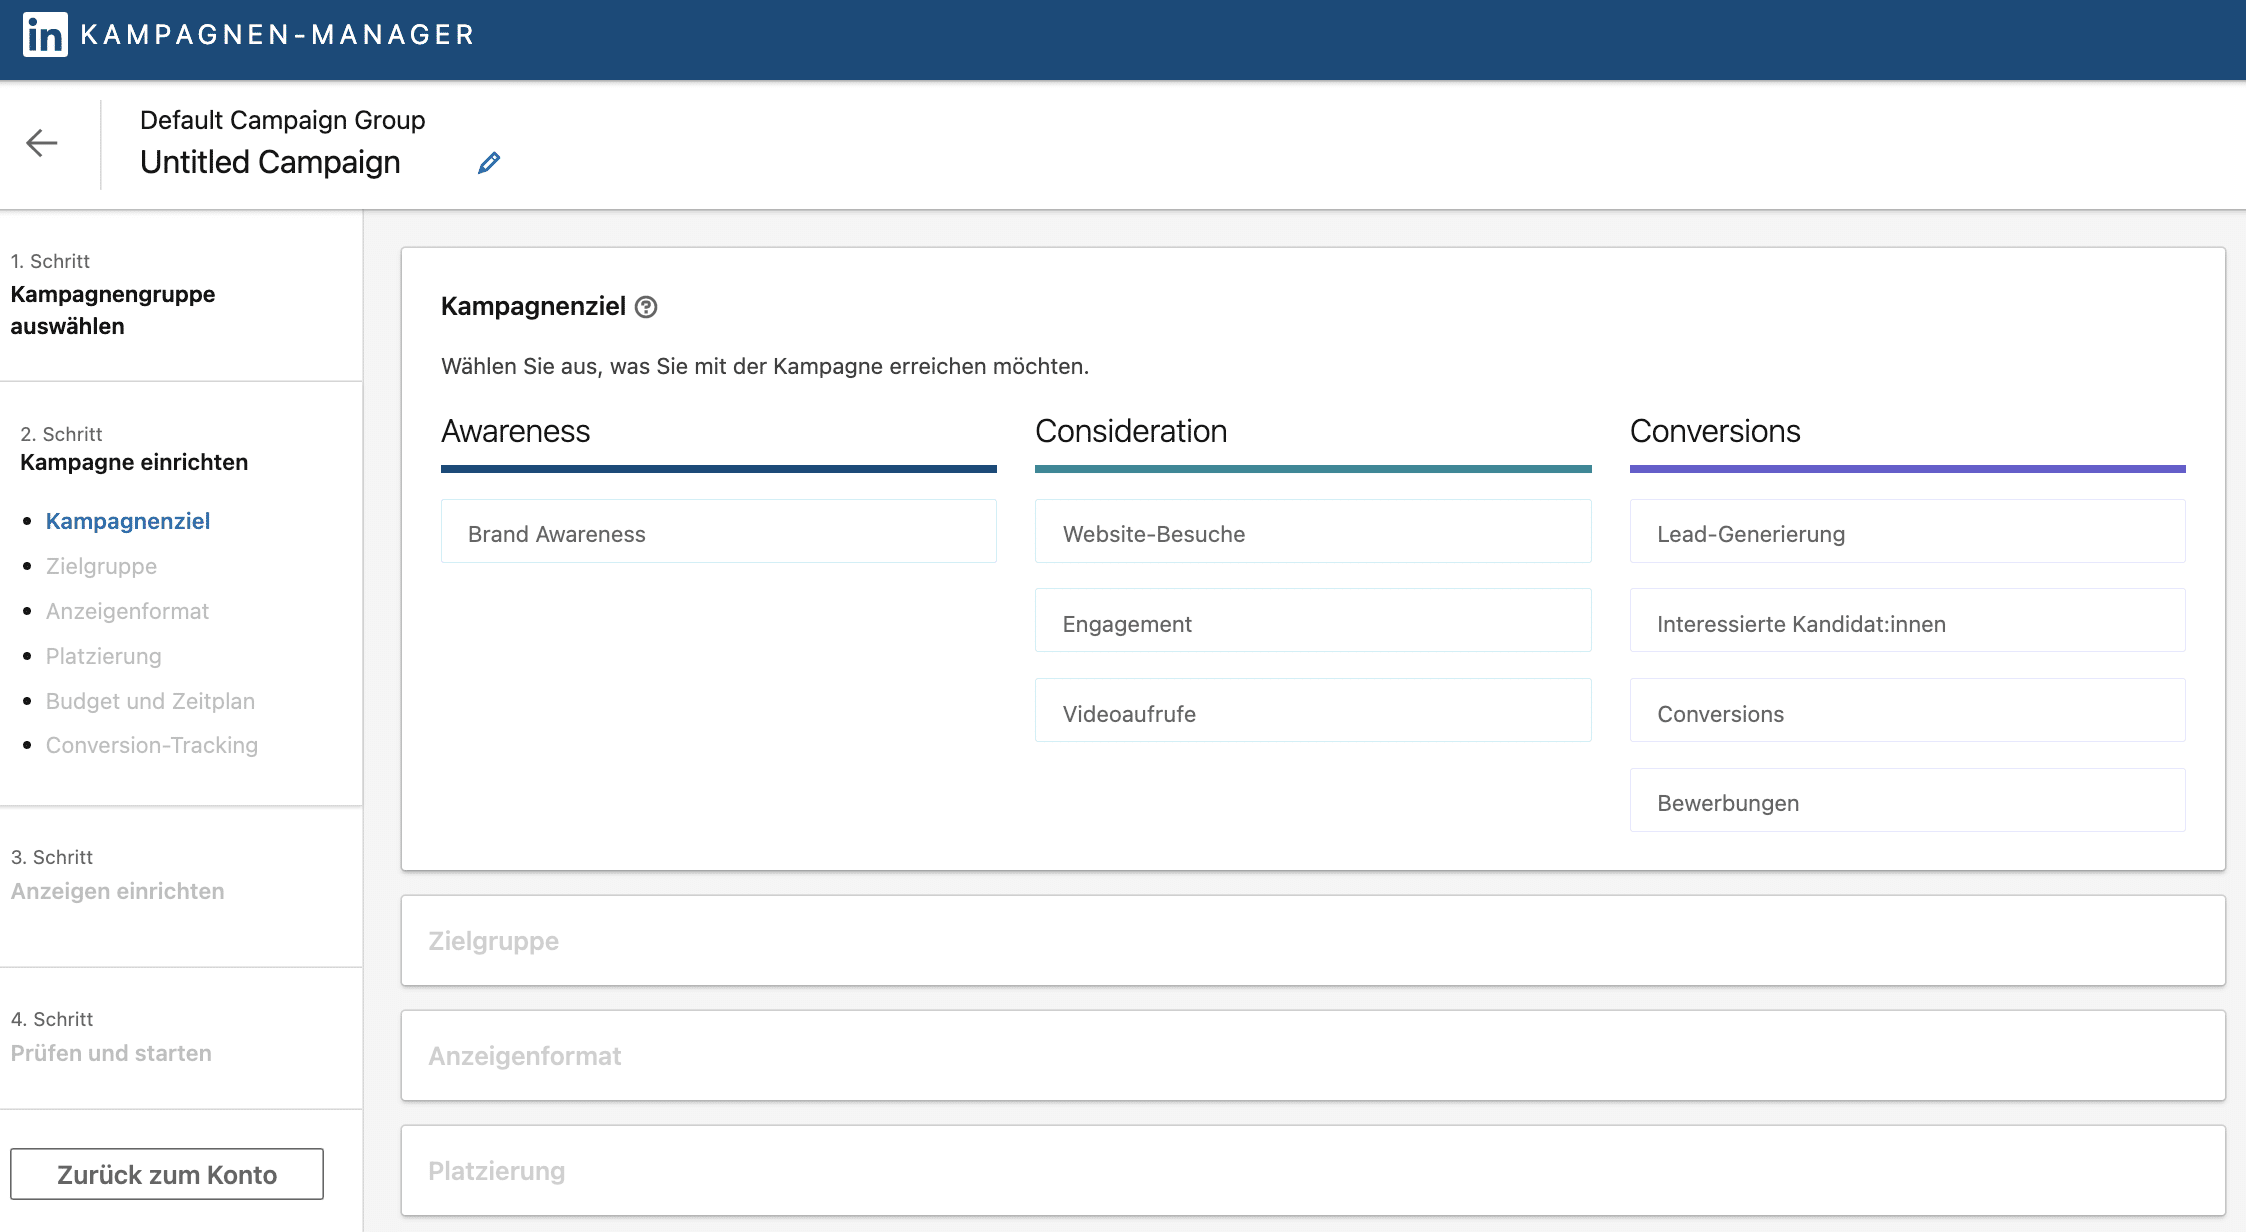The image size is (2246, 1232).
Task: Select the Brand Awareness campaign objective
Action: point(719,534)
